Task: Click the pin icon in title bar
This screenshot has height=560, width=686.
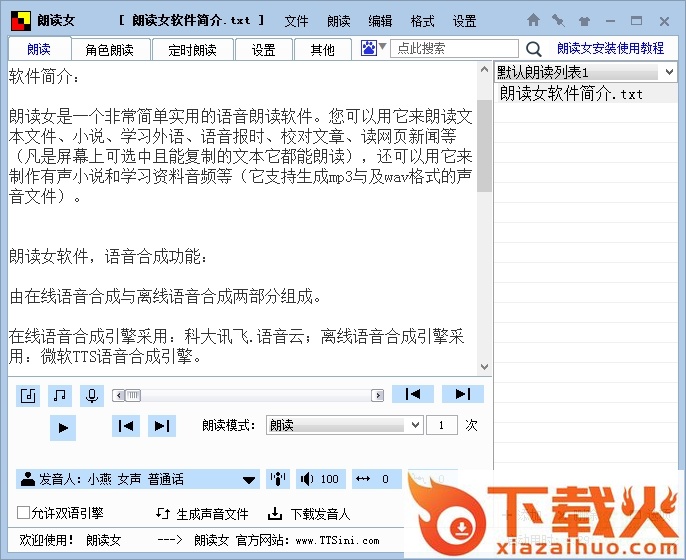Action: coord(558,21)
